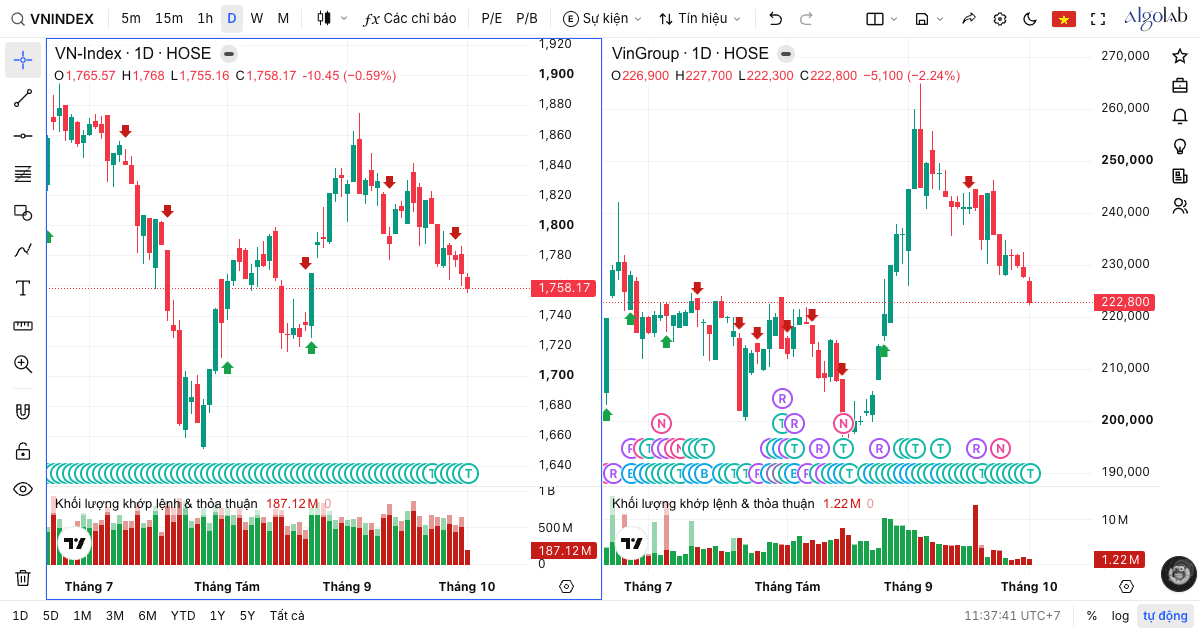
Task: Remove all drawings with trash icon
Action: coord(23,577)
